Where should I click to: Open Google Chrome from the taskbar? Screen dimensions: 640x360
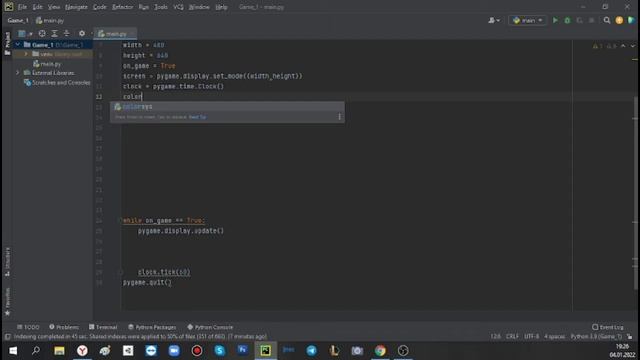pos(380,351)
